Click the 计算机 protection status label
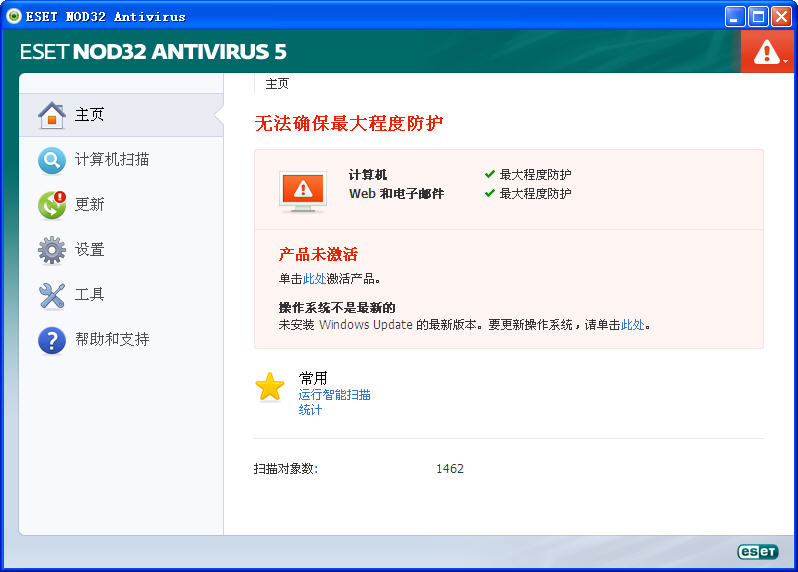Image resolution: width=798 pixels, height=572 pixels. coord(368,175)
